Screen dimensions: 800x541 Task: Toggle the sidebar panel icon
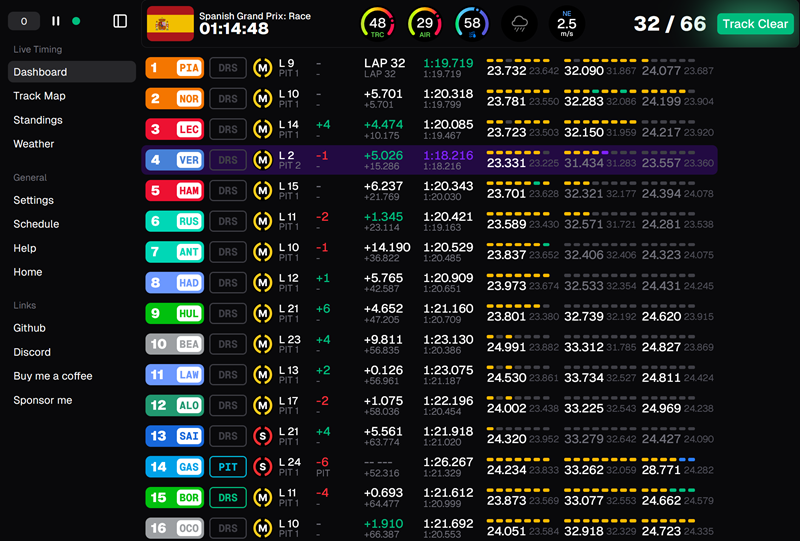pyautogui.click(x=120, y=21)
